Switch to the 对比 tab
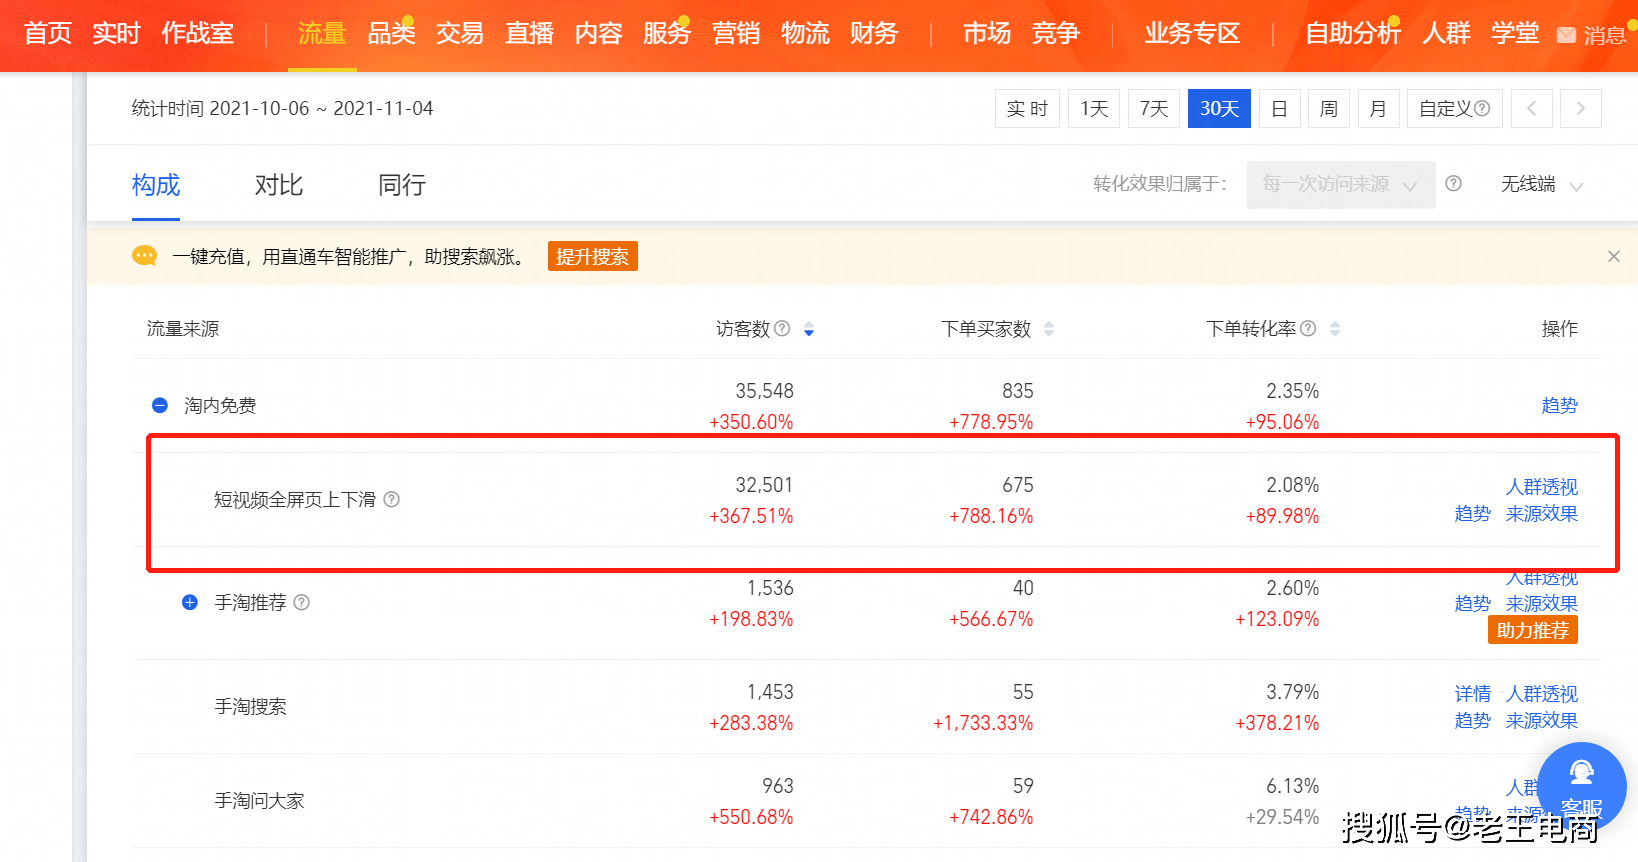Image resolution: width=1638 pixels, height=862 pixels. 278,185
